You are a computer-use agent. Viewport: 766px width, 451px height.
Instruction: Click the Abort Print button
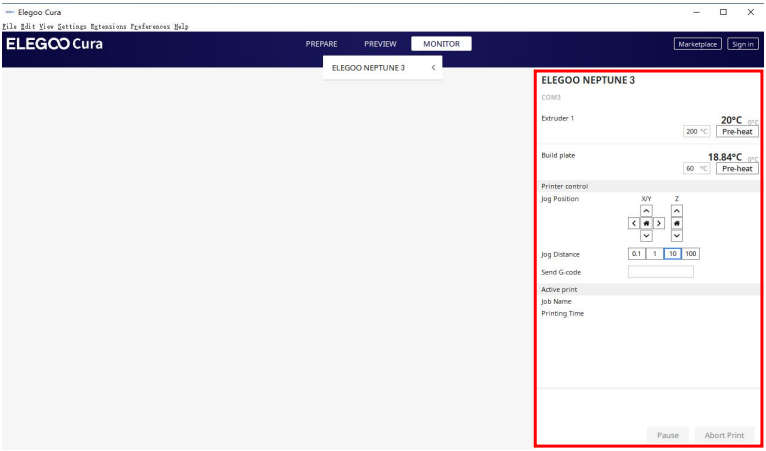pos(724,435)
